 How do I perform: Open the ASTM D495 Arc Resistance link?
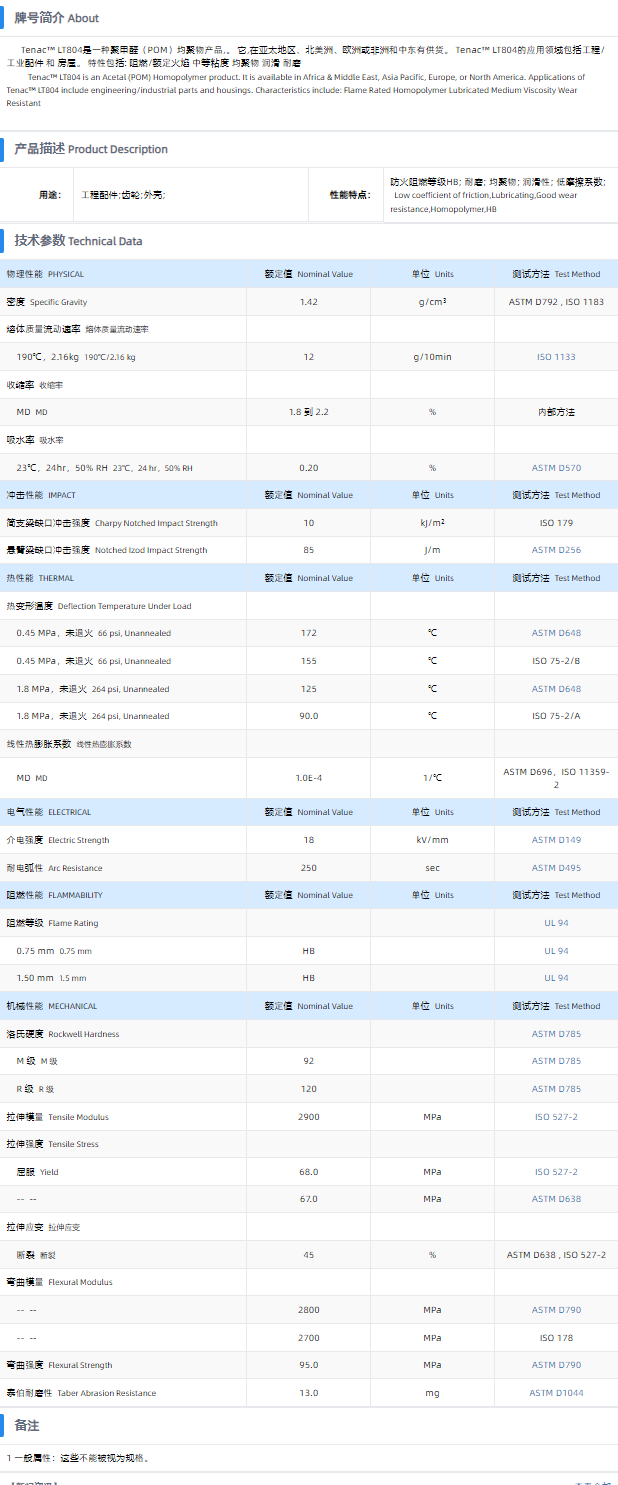tap(556, 868)
